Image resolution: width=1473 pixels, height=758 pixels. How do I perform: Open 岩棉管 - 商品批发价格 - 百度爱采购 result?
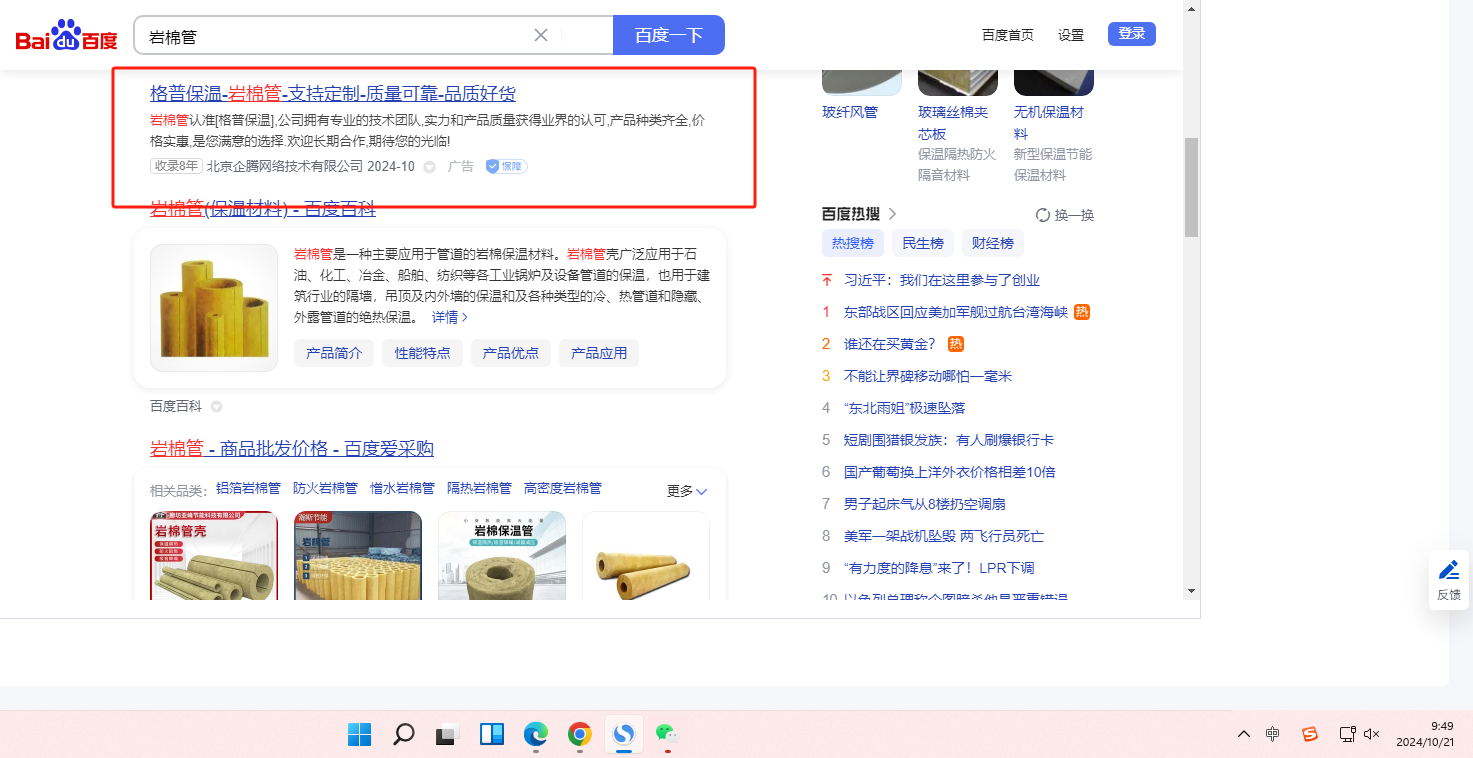tap(292, 449)
